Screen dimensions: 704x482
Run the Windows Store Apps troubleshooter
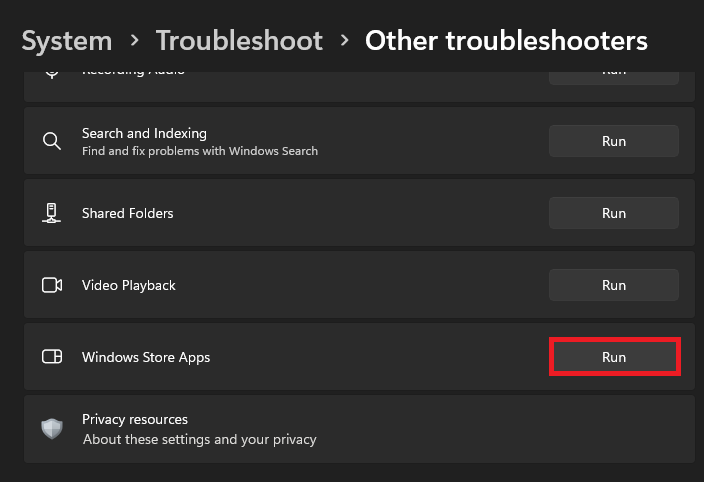pos(614,357)
